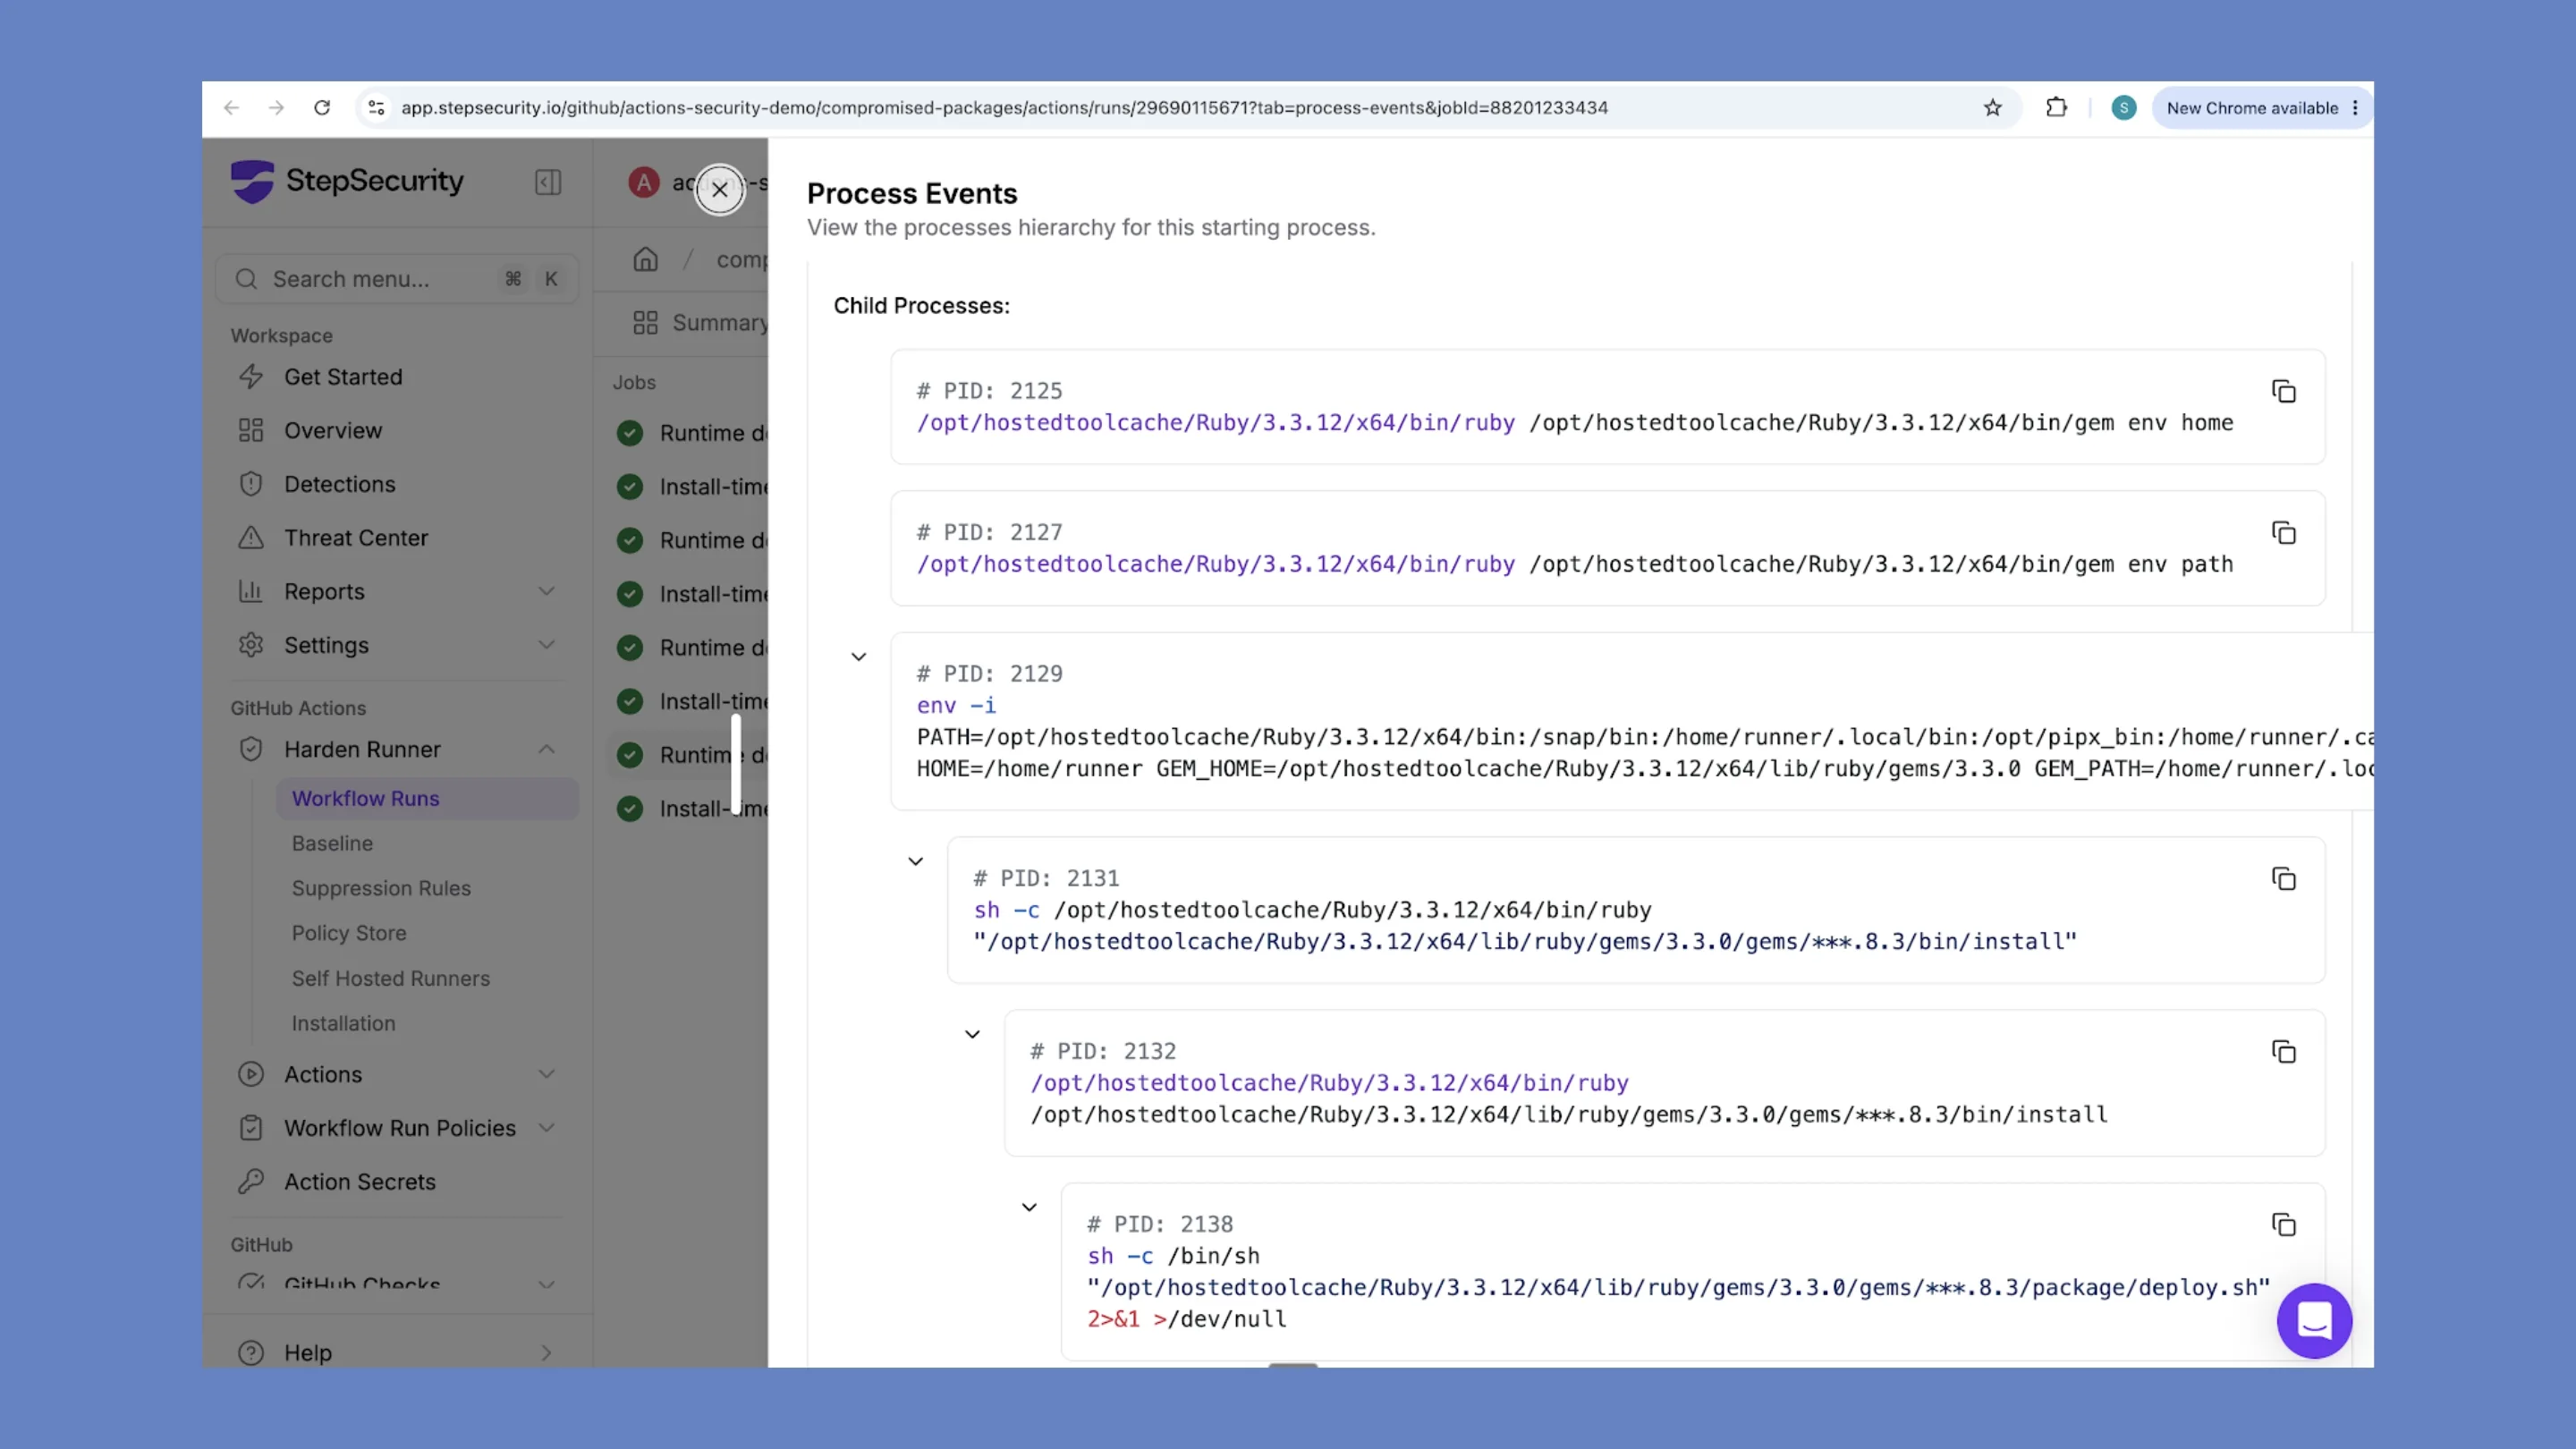Expand the Help menu

[x=397, y=1353]
